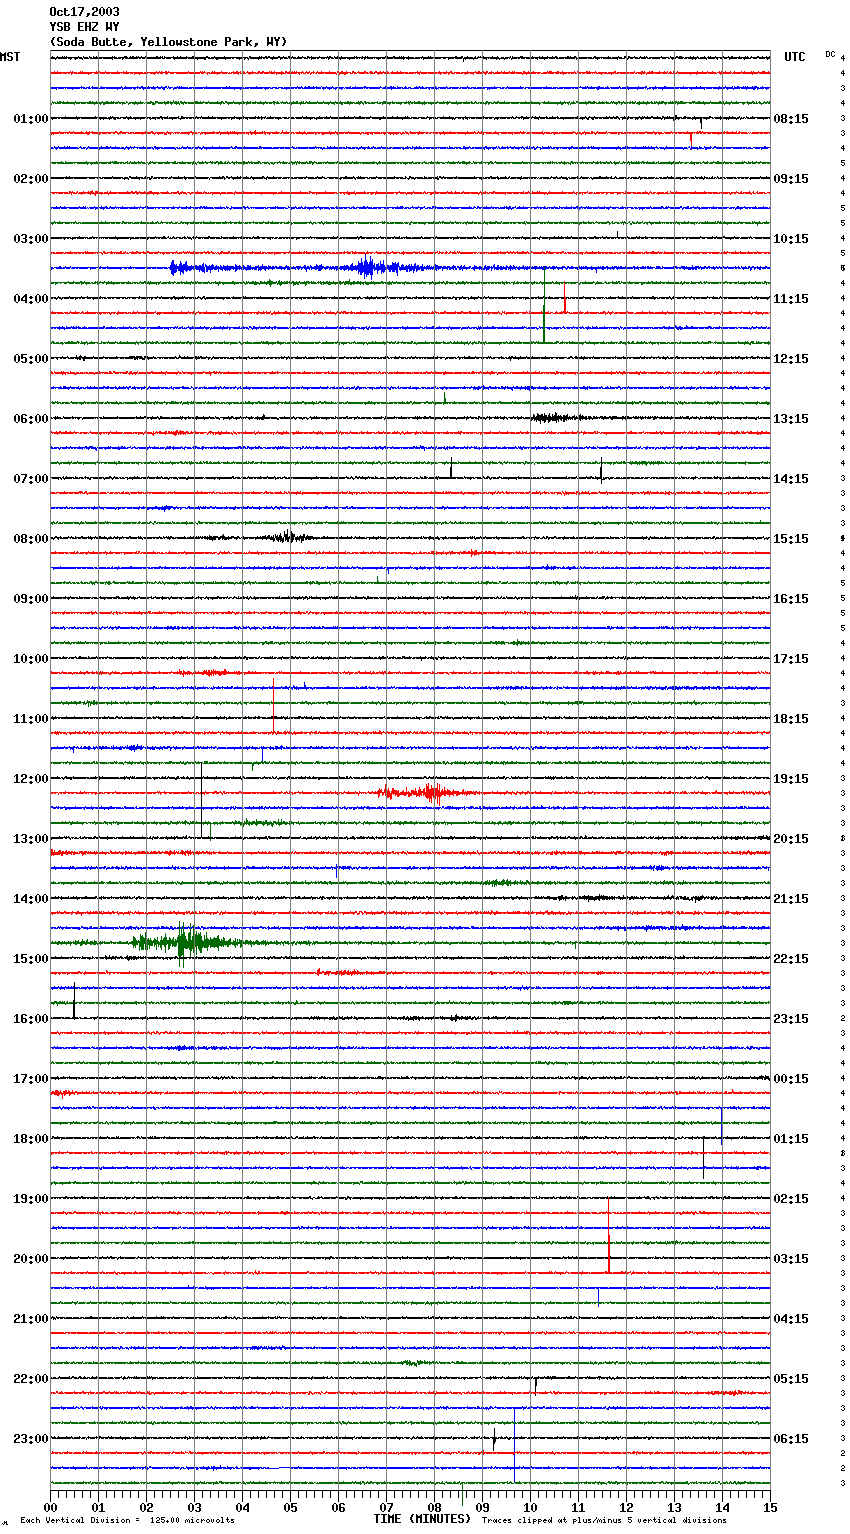This screenshot has width=850, height=1534.
Task: Click the '20:15' UTC time label
Action: pyautogui.click(x=791, y=839)
